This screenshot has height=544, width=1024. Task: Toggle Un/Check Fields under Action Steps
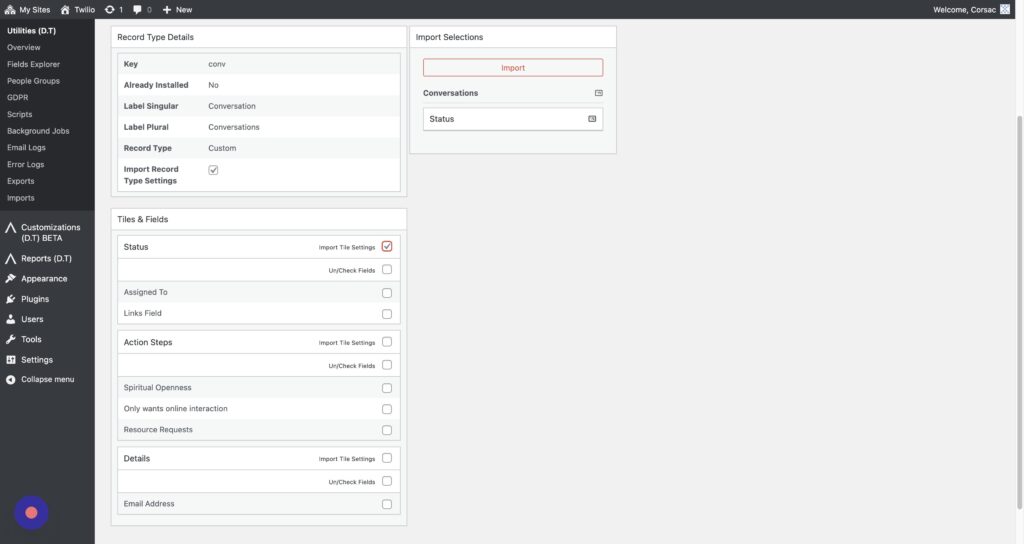tap(387, 365)
